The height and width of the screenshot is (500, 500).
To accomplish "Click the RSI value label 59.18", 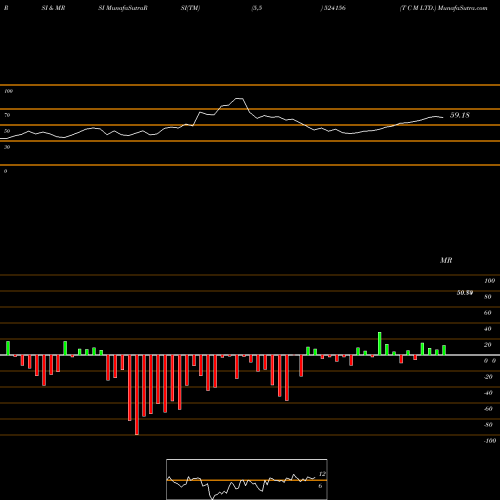I will point(460,115).
